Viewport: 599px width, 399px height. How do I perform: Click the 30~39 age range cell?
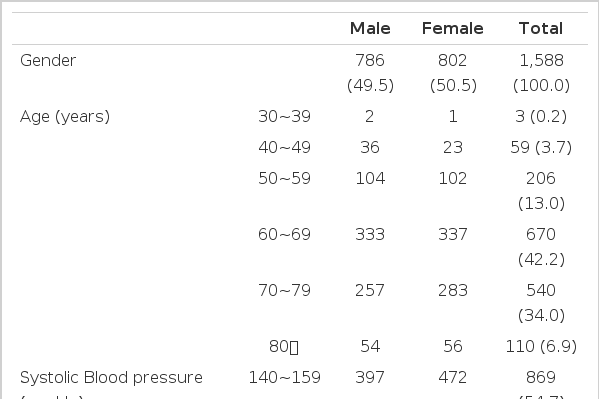pyautogui.click(x=285, y=117)
